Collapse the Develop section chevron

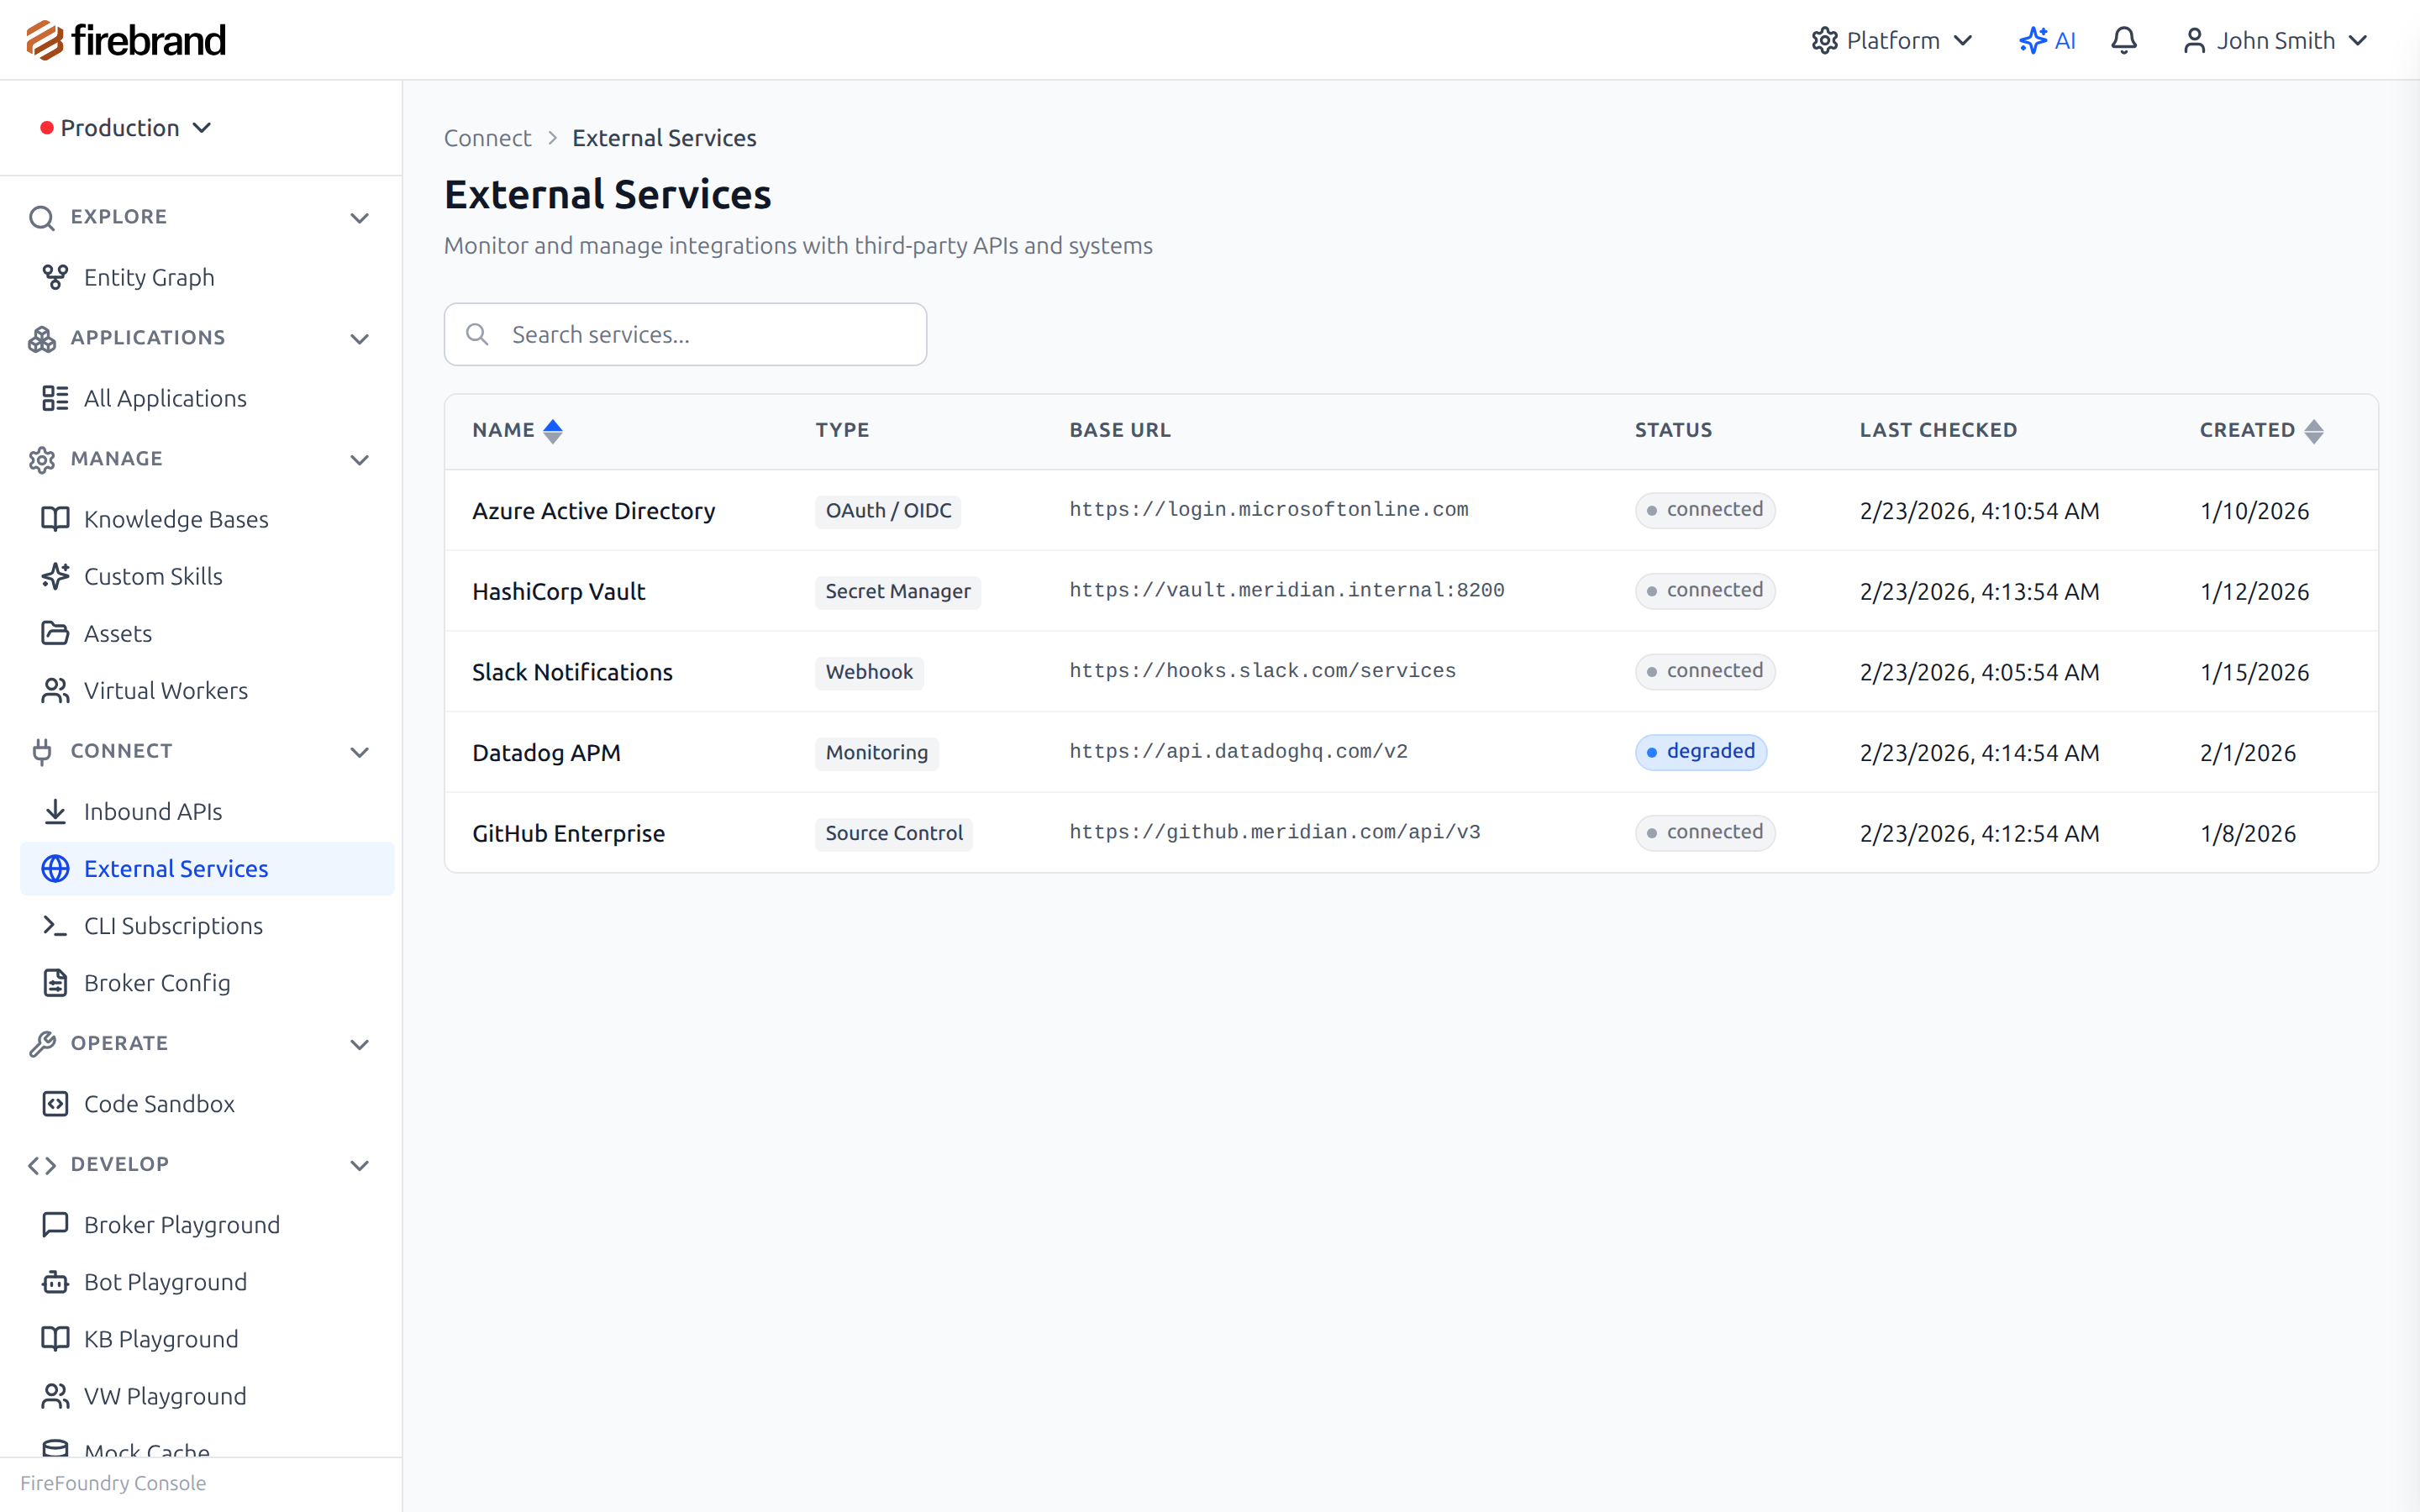pyautogui.click(x=360, y=1165)
